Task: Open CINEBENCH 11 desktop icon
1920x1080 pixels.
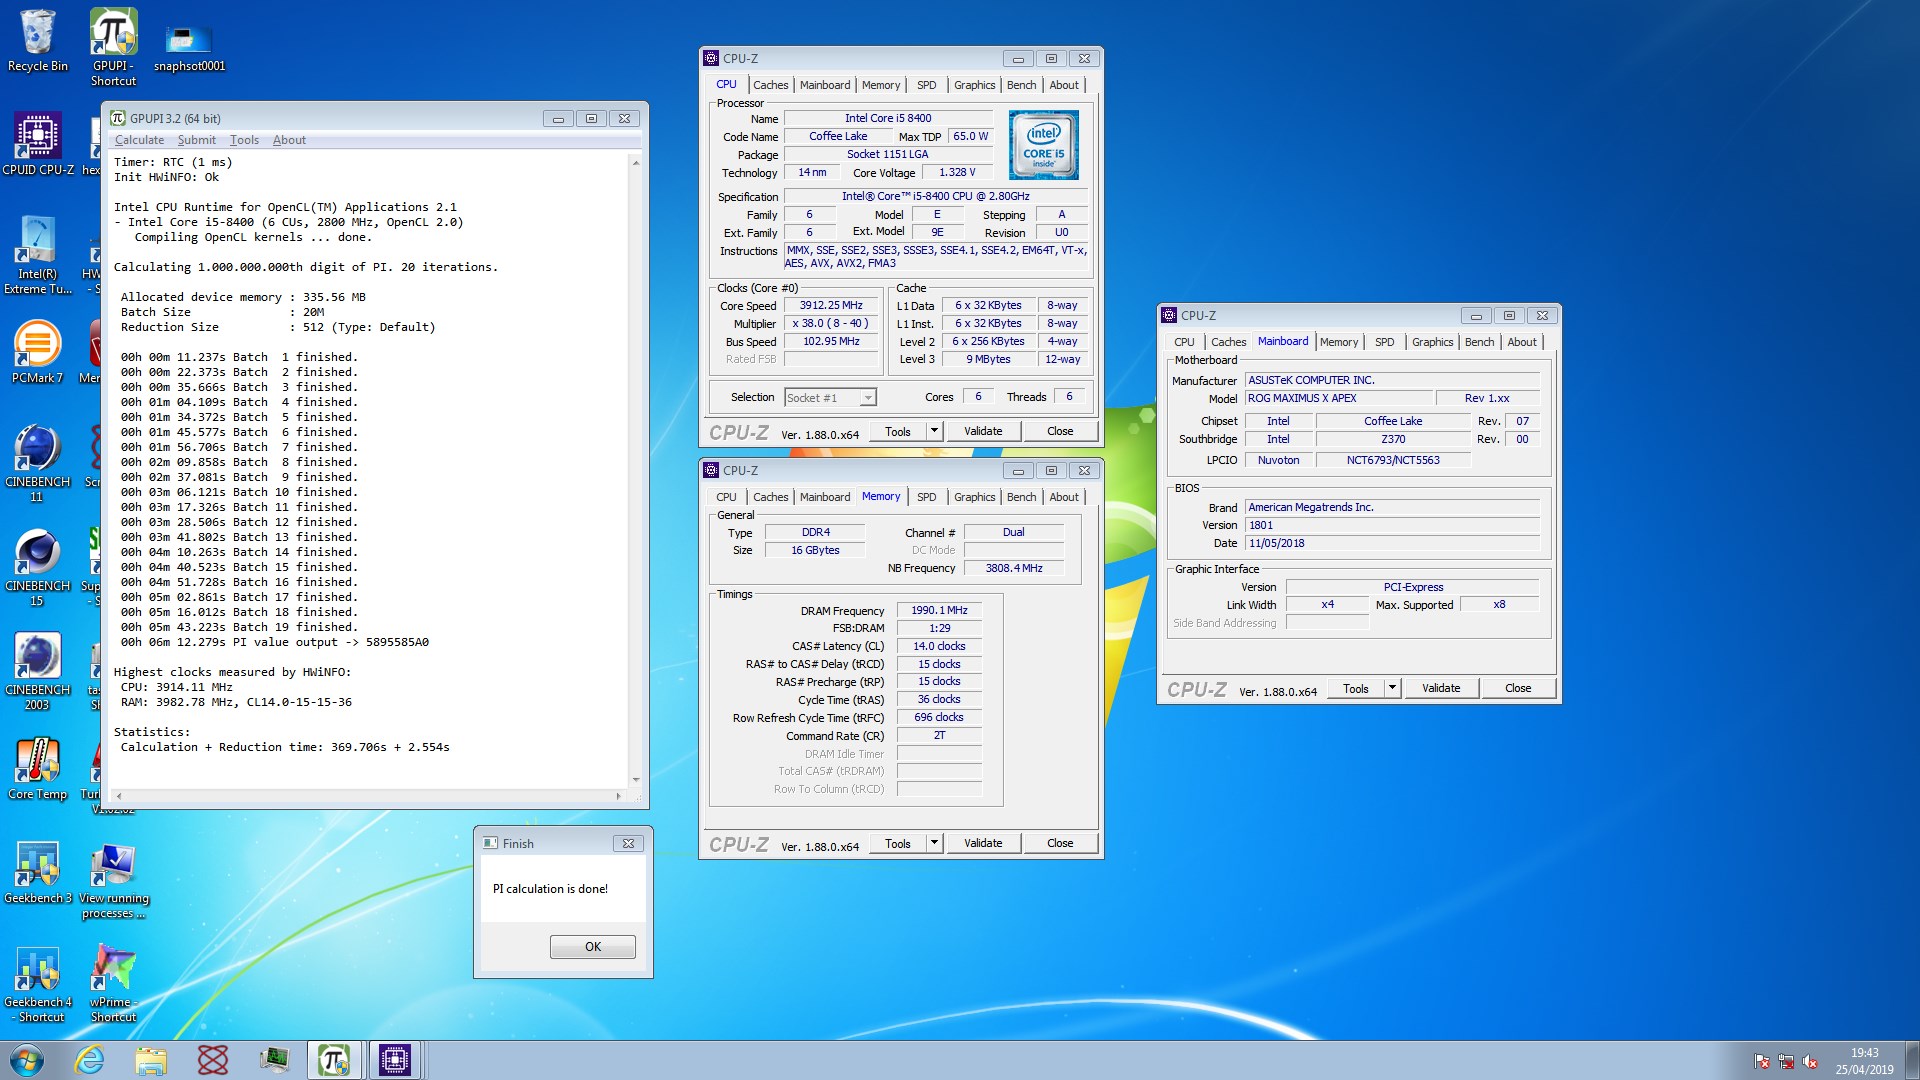Action: 38,463
